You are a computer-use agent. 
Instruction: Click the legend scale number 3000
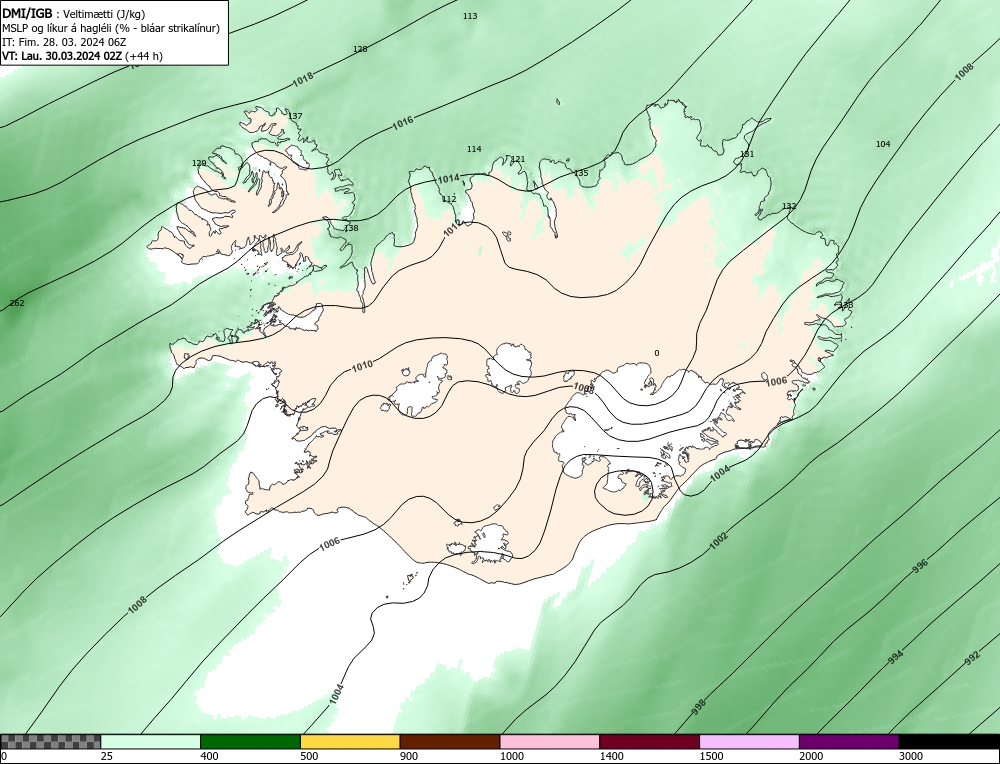911,757
